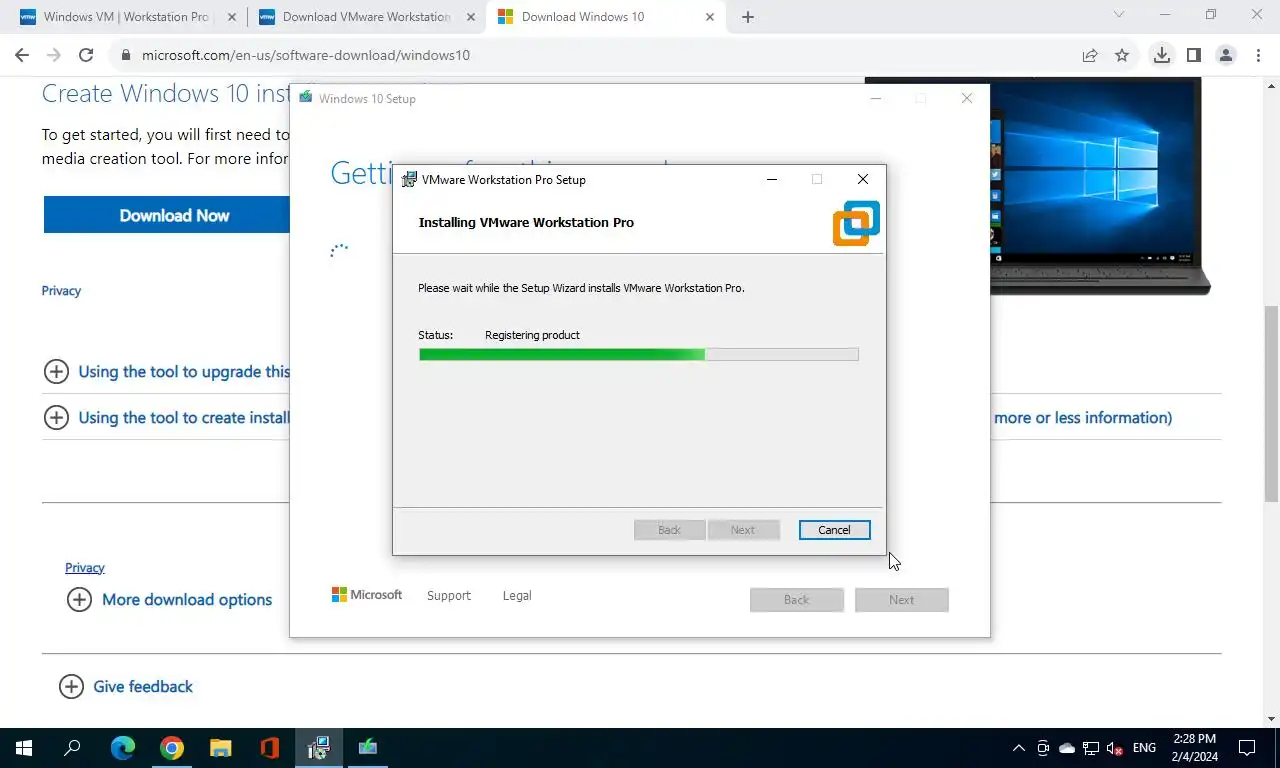The image size is (1280, 768).
Task: Click the VMware Workstation logo in setup header
Action: coord(856,223)
